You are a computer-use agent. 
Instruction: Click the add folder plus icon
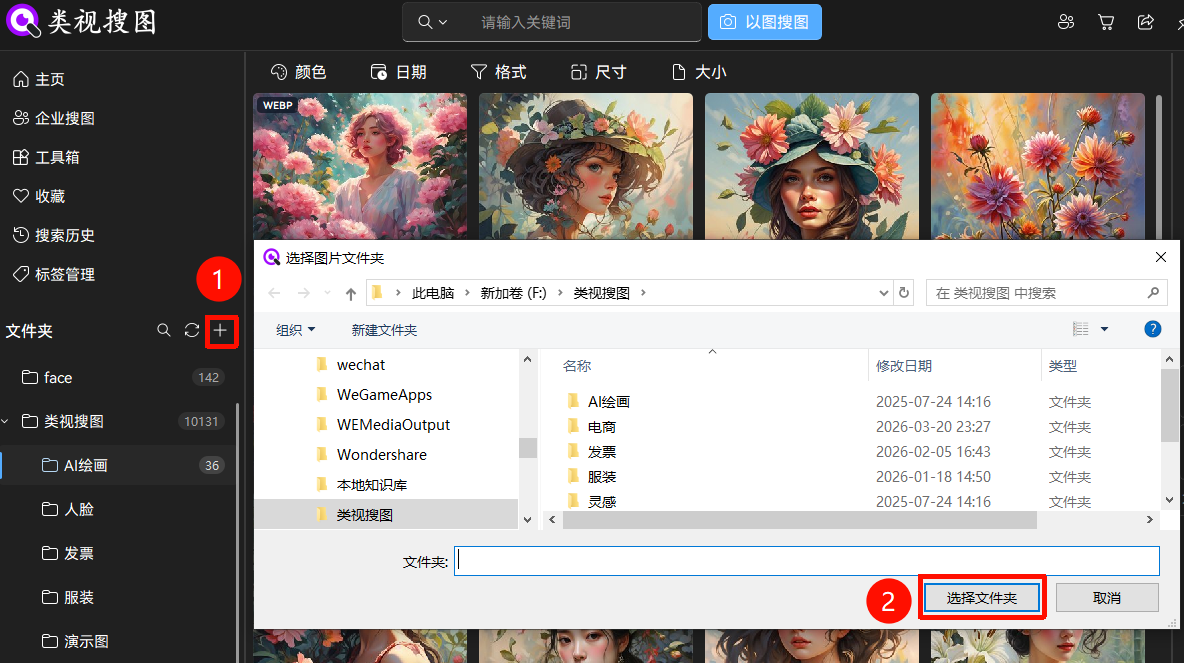tap(220, 331)
